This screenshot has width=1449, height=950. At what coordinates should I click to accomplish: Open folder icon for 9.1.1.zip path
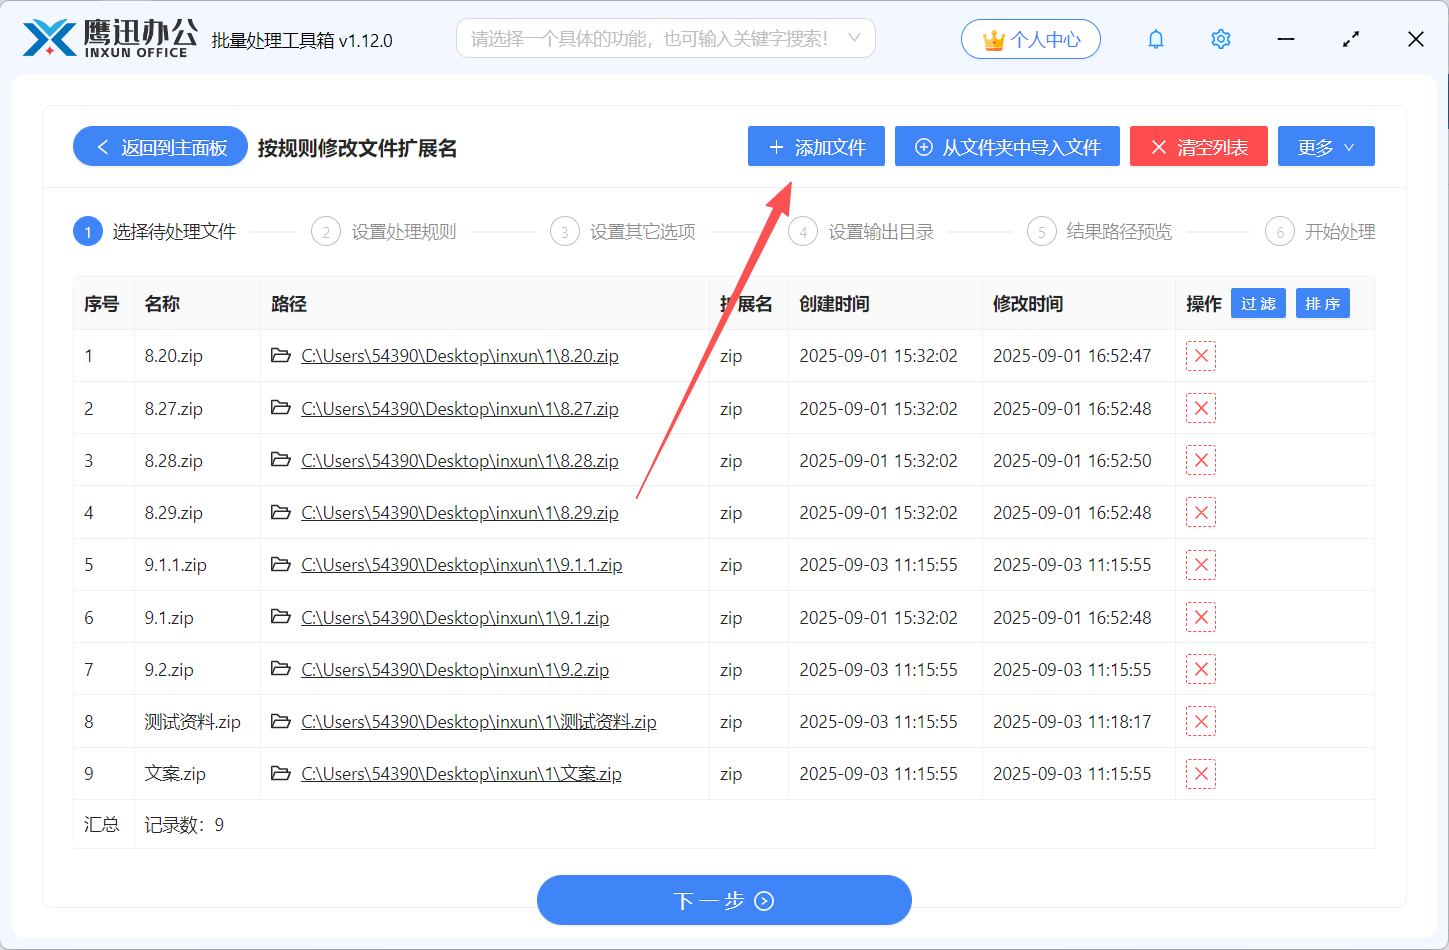281,564
